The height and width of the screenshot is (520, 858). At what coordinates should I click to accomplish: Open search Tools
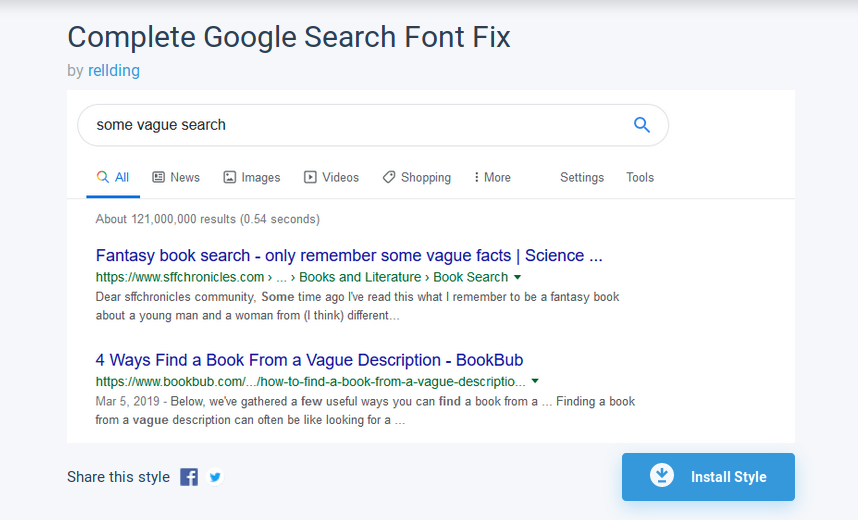pyautogui.click(x=640, y=177)
